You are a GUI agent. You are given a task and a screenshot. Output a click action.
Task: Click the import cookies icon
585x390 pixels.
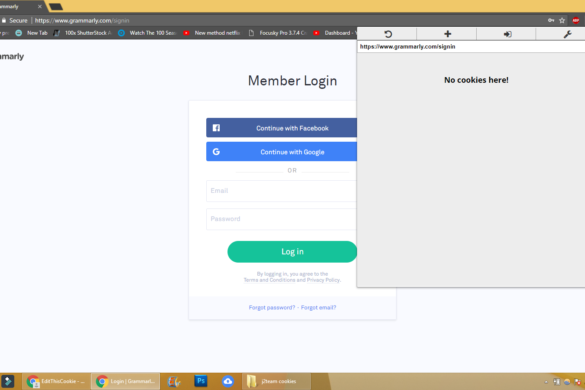click(x=507, y=34)
